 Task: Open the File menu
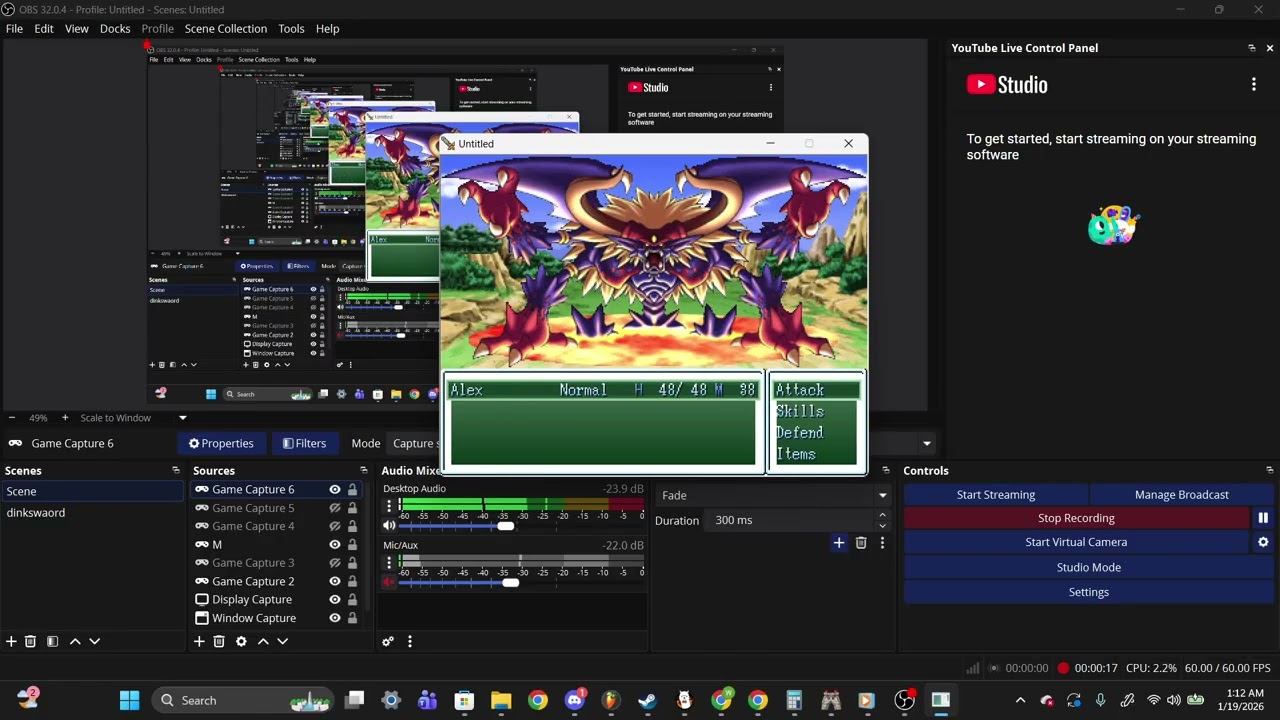click(x=14, y=28)
